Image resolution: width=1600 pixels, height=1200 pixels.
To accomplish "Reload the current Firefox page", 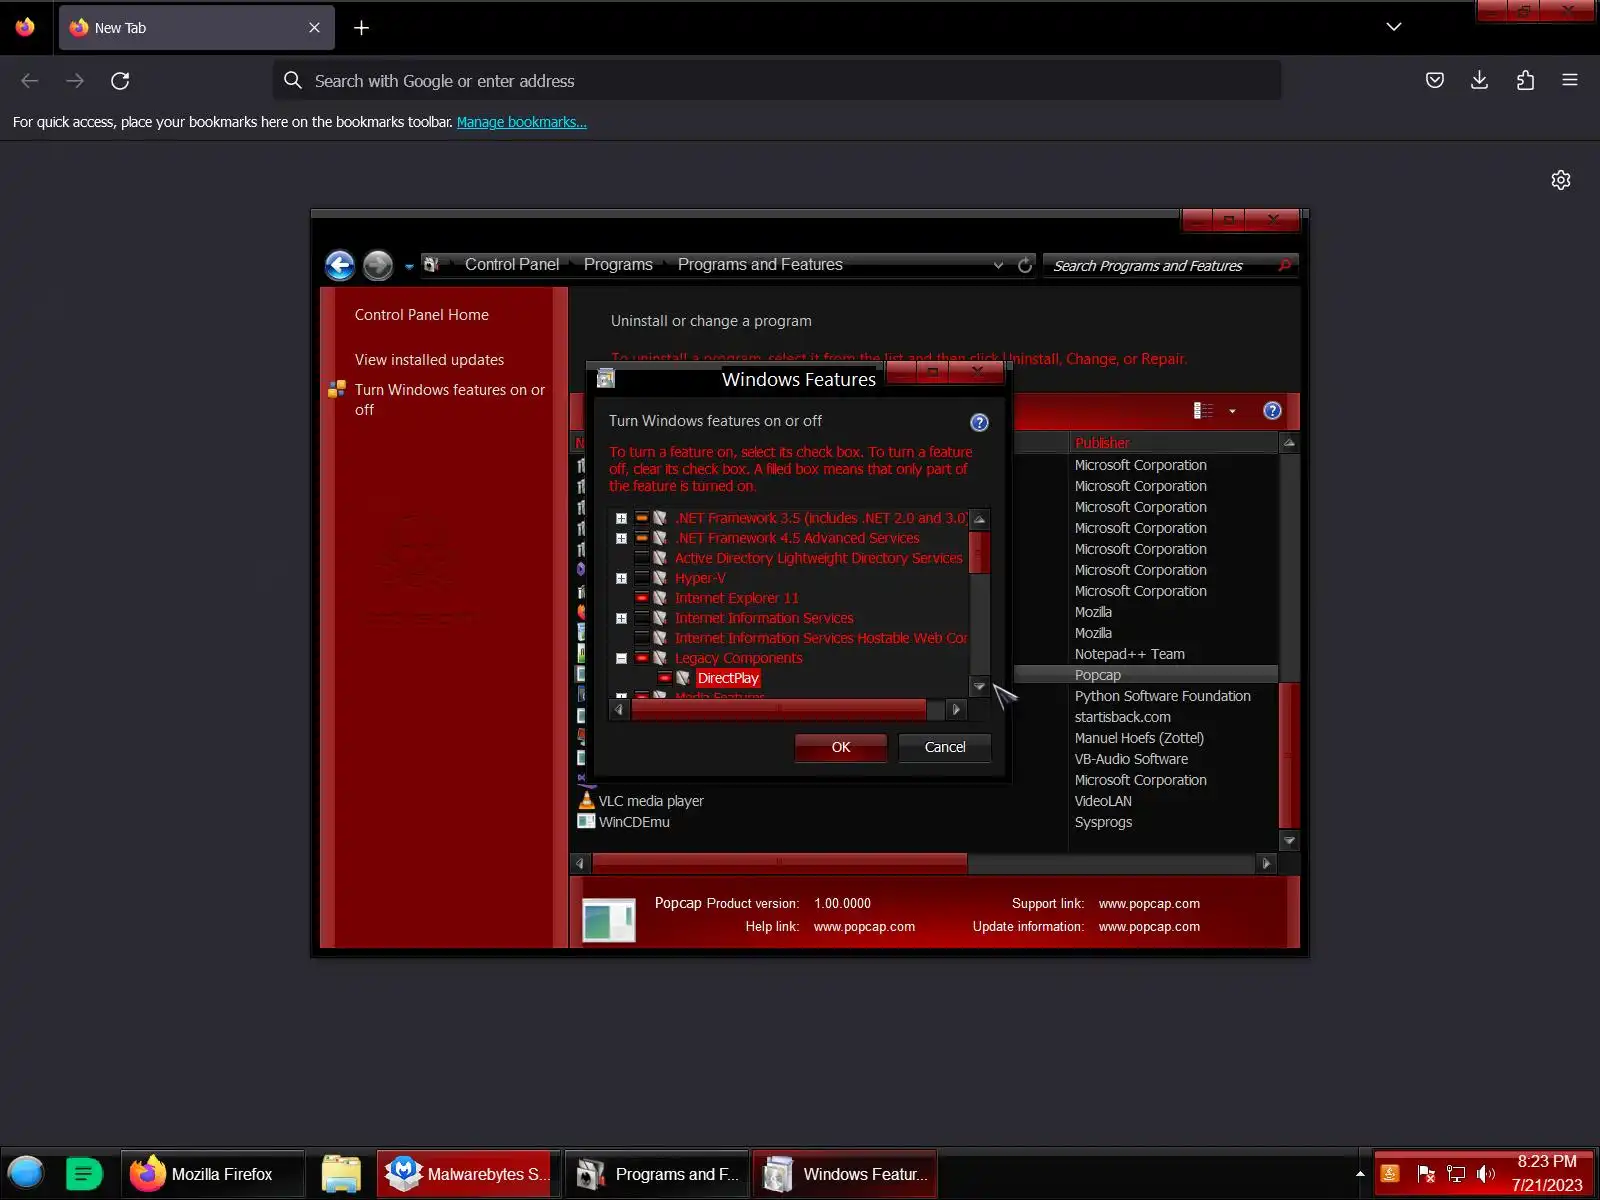I will click(120, 81).
